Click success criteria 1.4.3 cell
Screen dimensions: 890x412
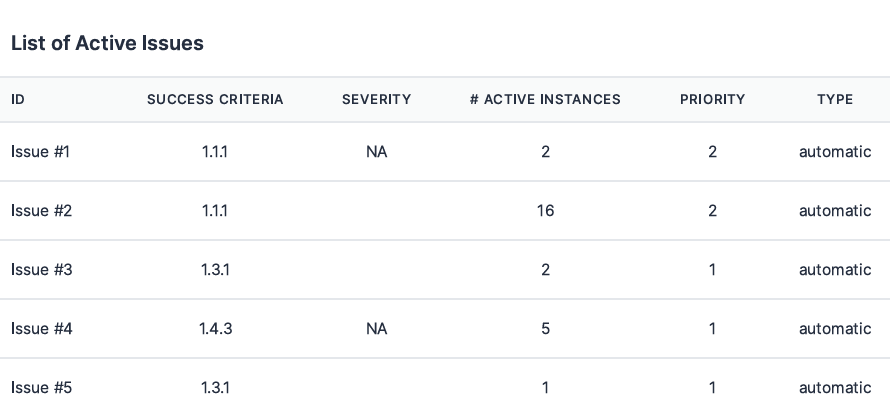coord(215,329)
